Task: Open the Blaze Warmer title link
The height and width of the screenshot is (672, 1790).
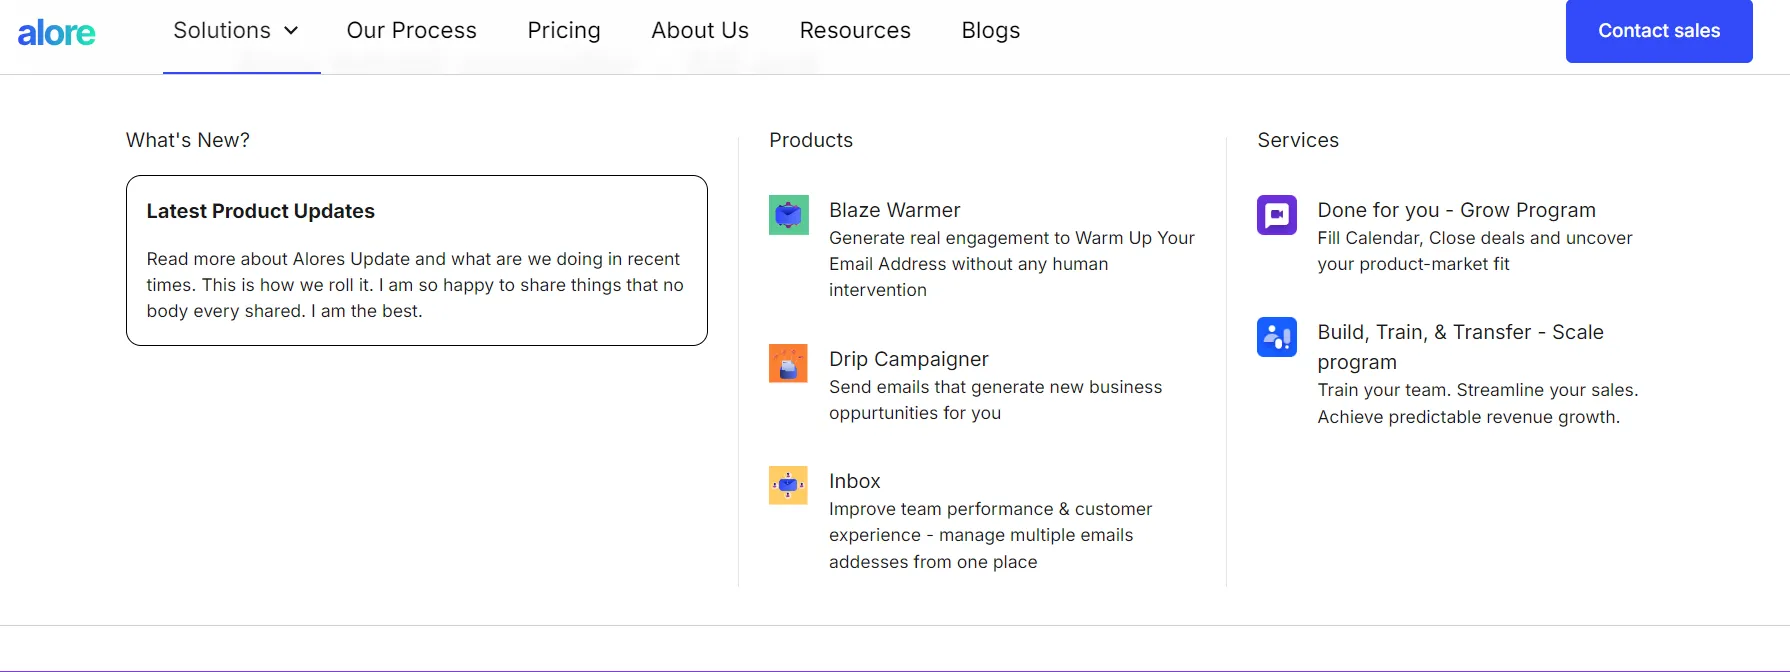Action: (x=895, y=210)
